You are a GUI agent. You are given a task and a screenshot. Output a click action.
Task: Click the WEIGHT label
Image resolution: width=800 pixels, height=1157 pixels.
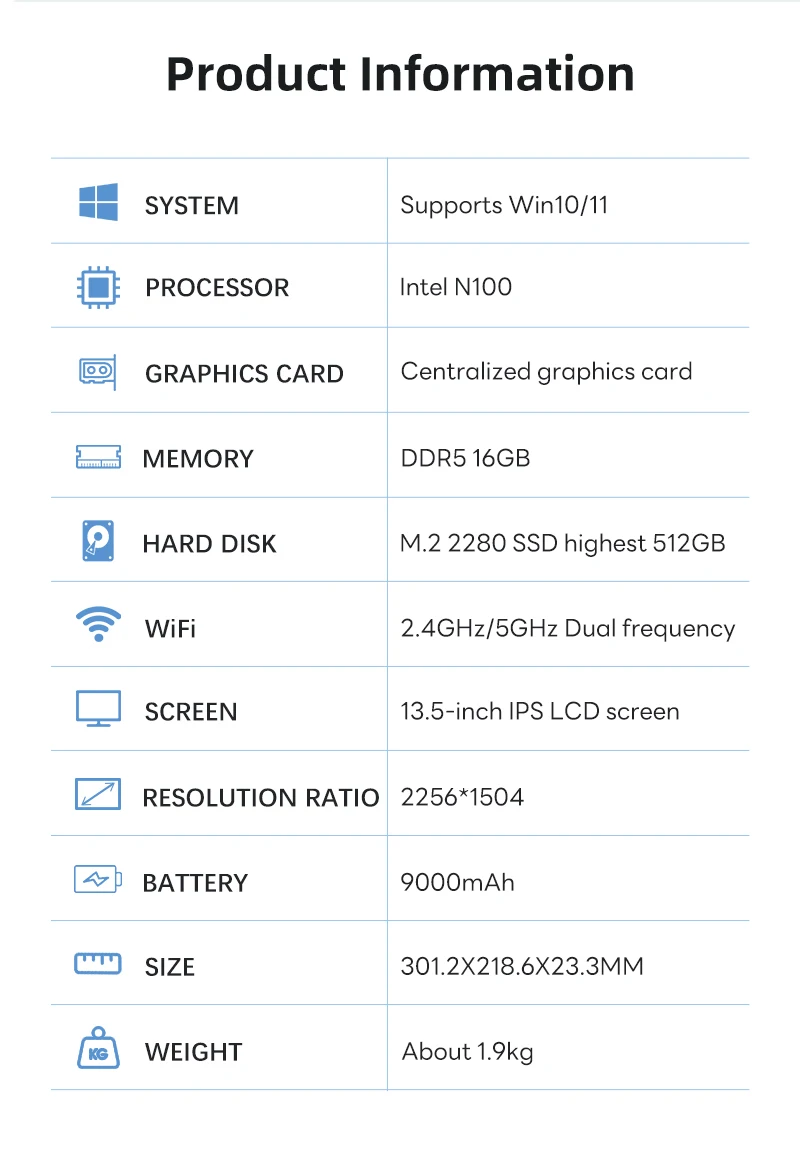[193, 1052]
